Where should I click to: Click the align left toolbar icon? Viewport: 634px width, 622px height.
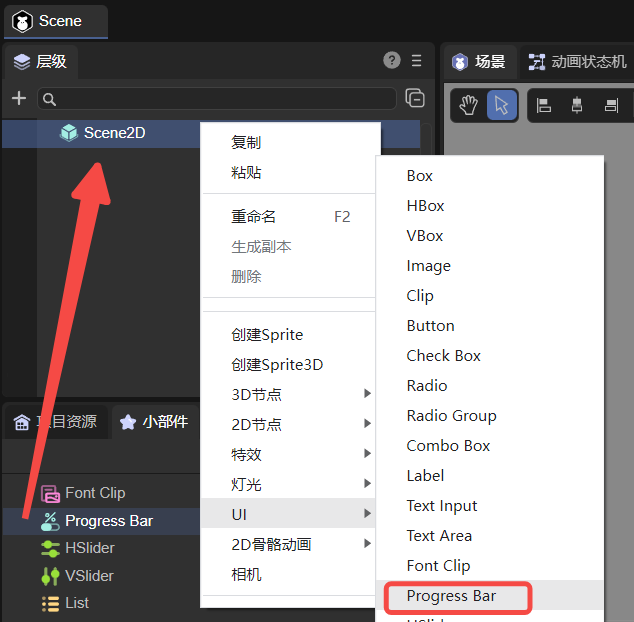tap(544, 104)
